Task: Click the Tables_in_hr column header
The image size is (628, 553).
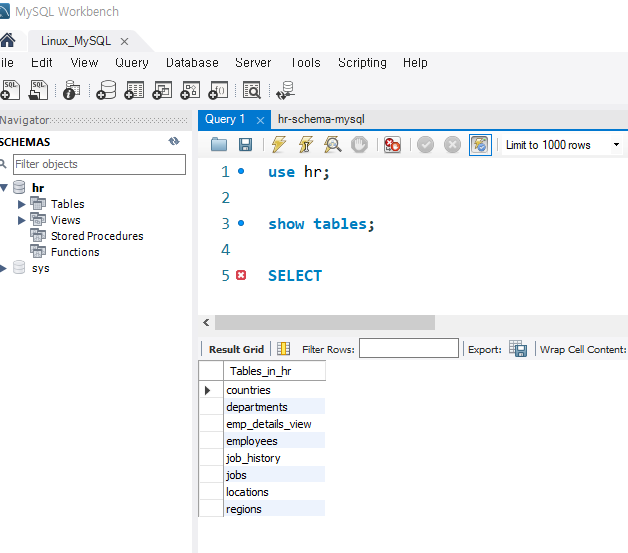Action: 274,371
